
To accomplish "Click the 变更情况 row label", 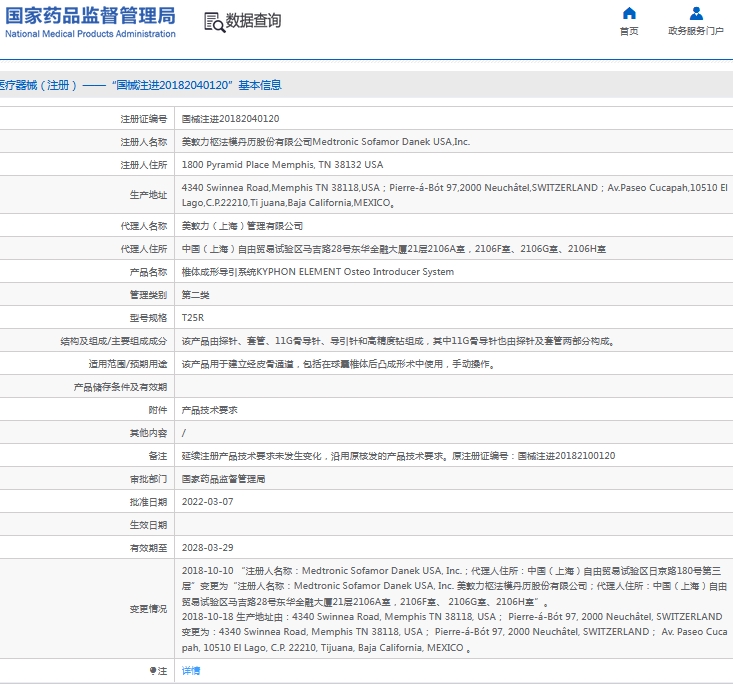I will pyautogui.click(x=148, y=609).
